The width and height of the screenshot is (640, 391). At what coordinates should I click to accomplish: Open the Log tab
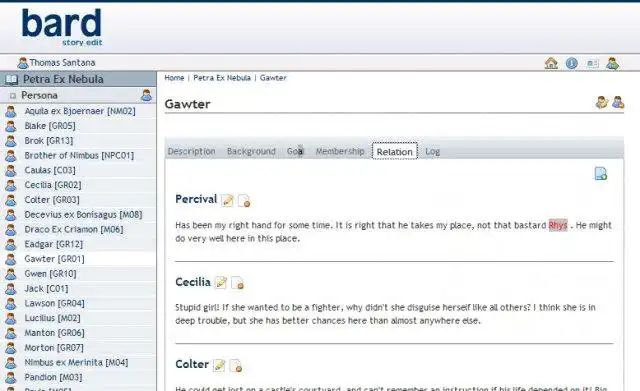pyautogui.click(x=432, y=151)
